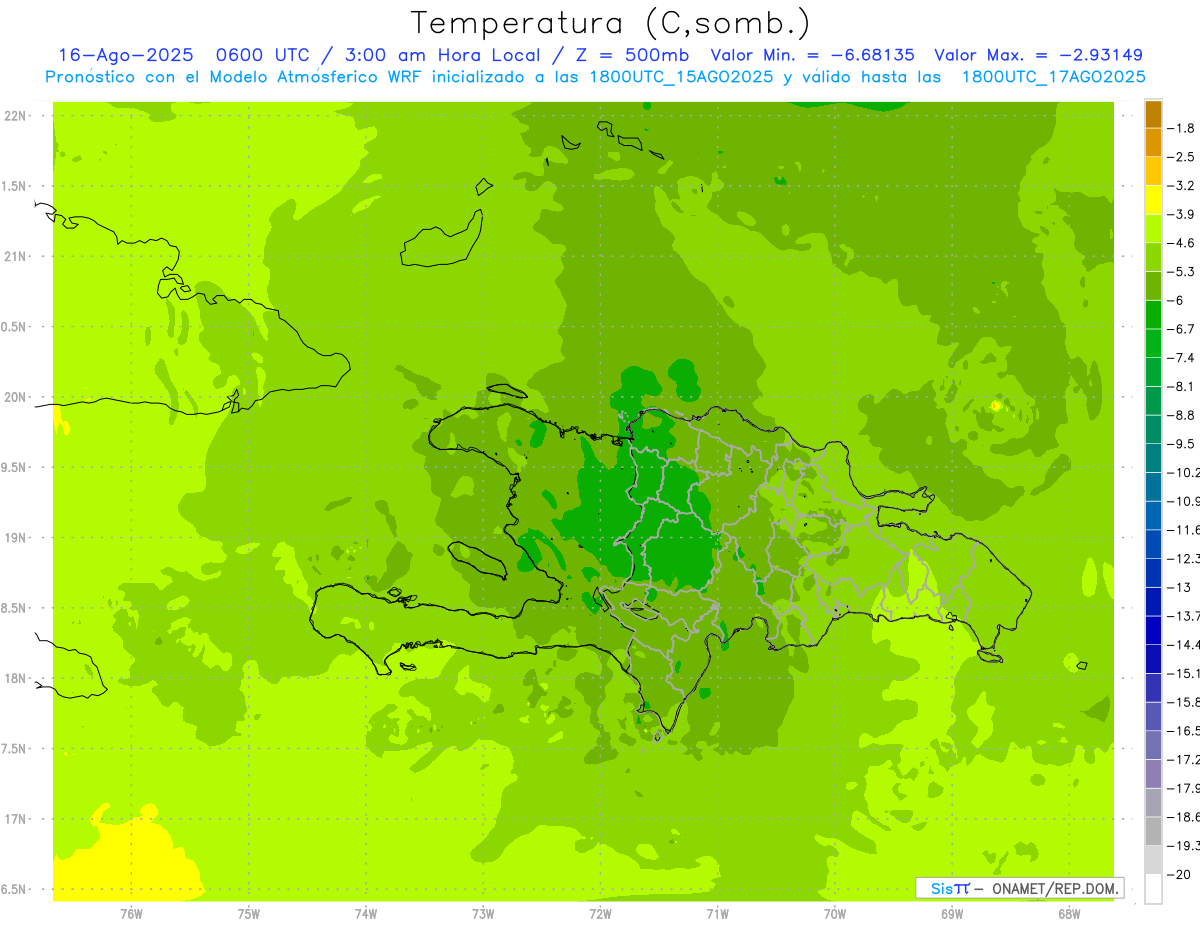Click the '71W' longitude label

tap(717, 914)
